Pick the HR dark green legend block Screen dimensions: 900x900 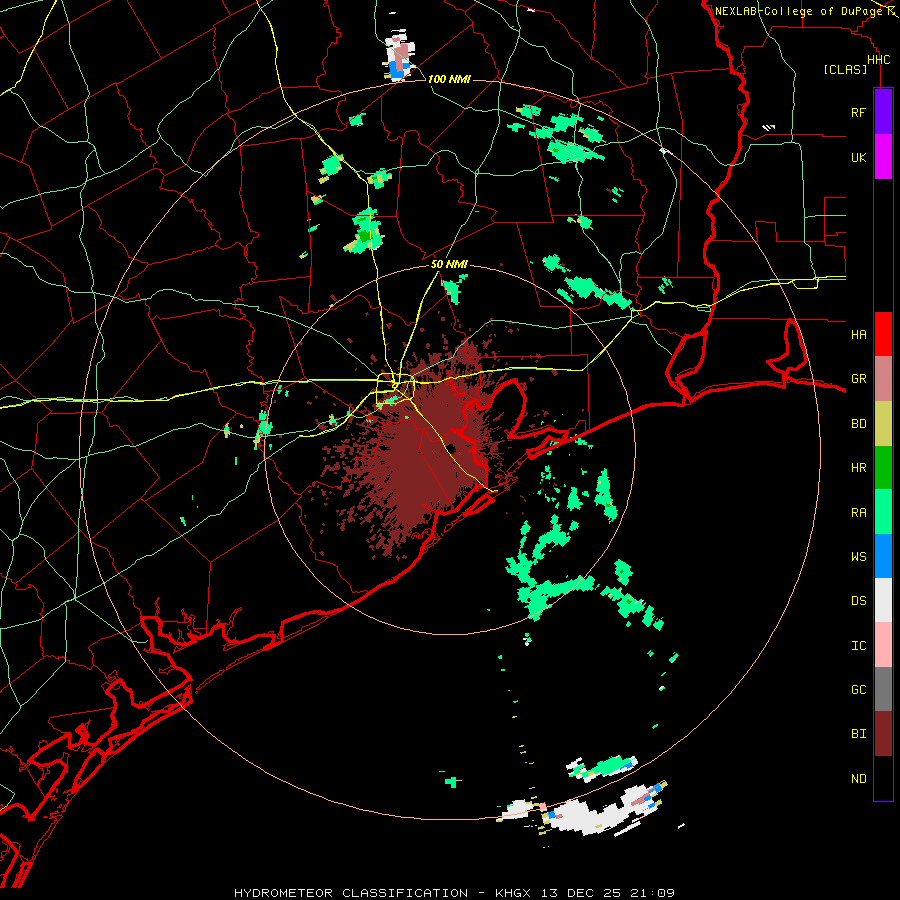(x=883, y=468)
